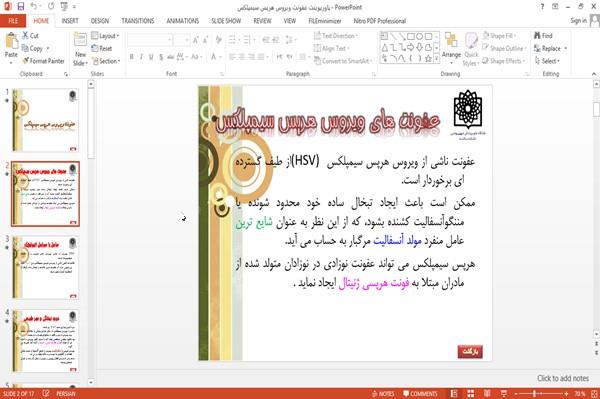
Task: Open the Quick Styles gallery
Action: (x=471, y=50)
